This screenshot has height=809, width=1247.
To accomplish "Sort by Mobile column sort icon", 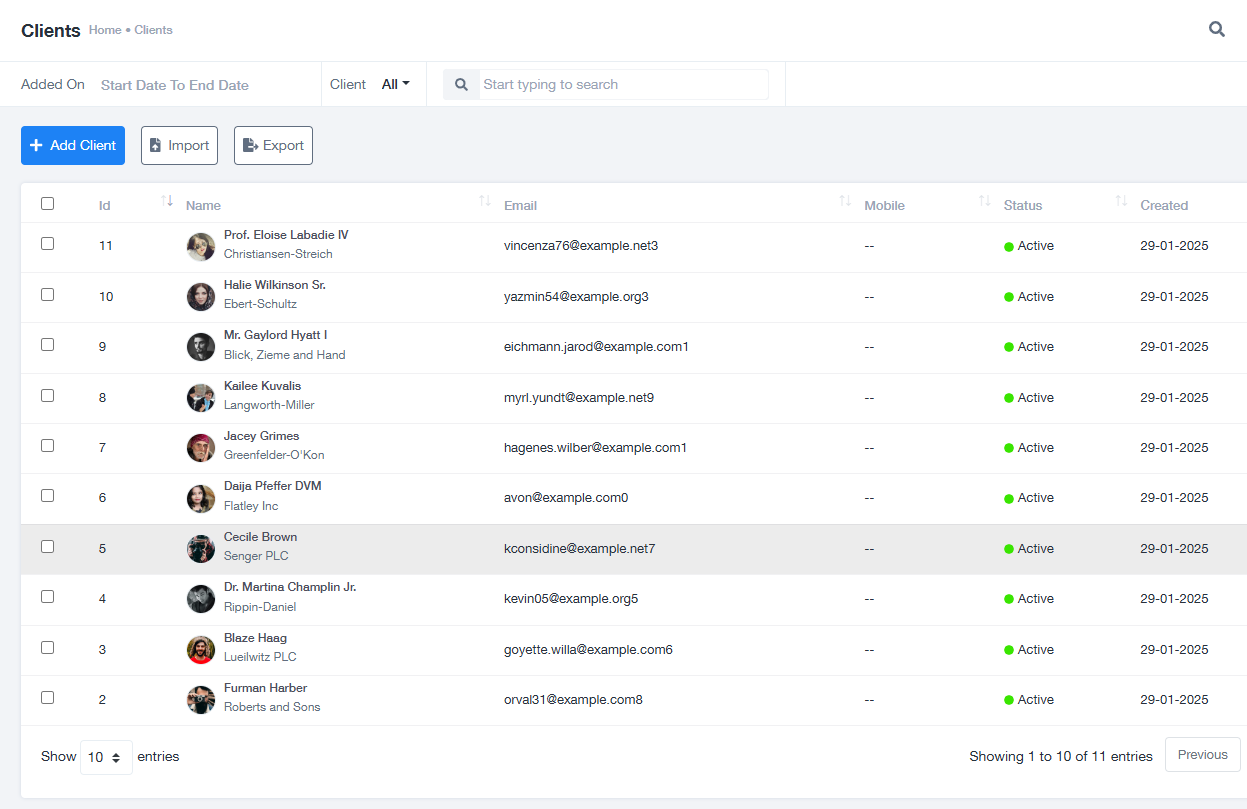I will tap(984, 202).
